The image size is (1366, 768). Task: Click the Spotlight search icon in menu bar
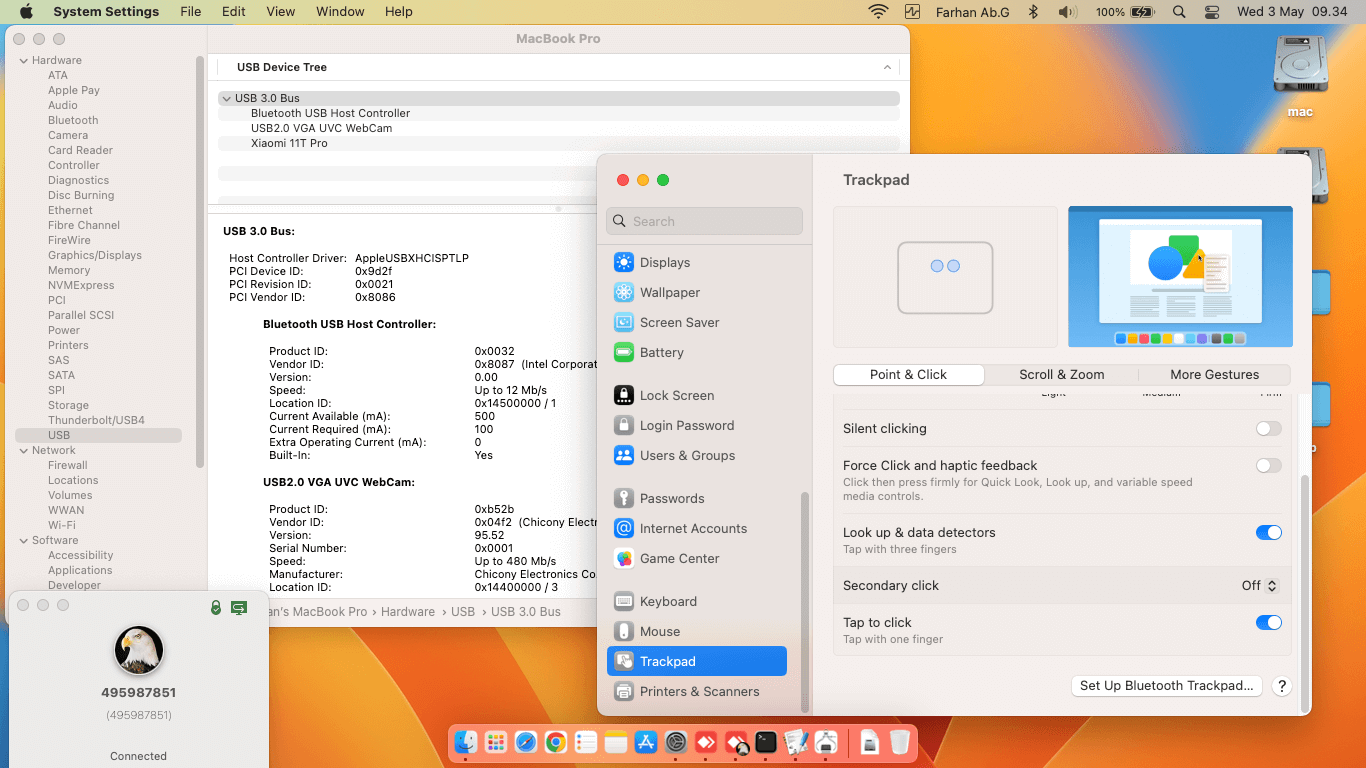point(1179,12)
